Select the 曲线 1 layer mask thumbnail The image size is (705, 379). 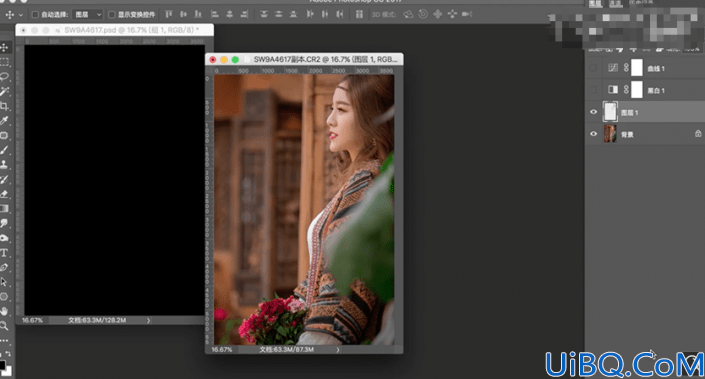pos(637,68)
